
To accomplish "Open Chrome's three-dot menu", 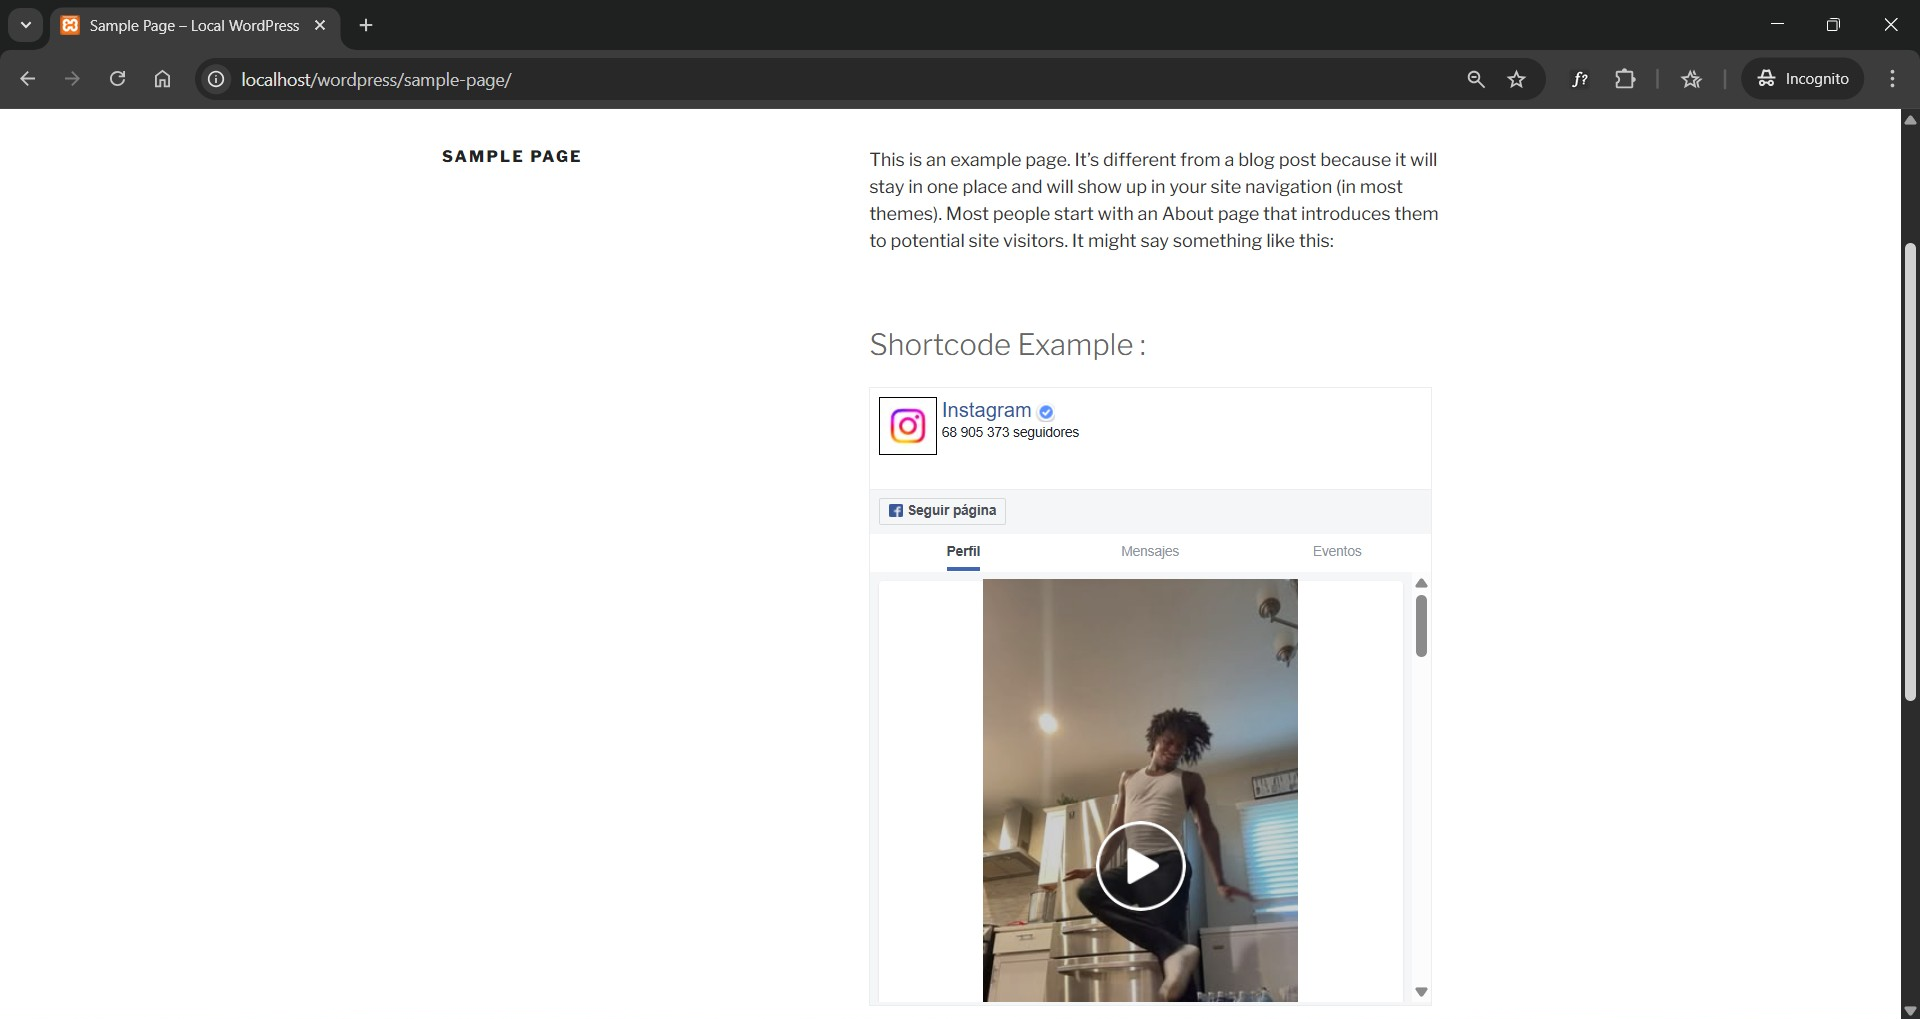I will [1893, 79].
